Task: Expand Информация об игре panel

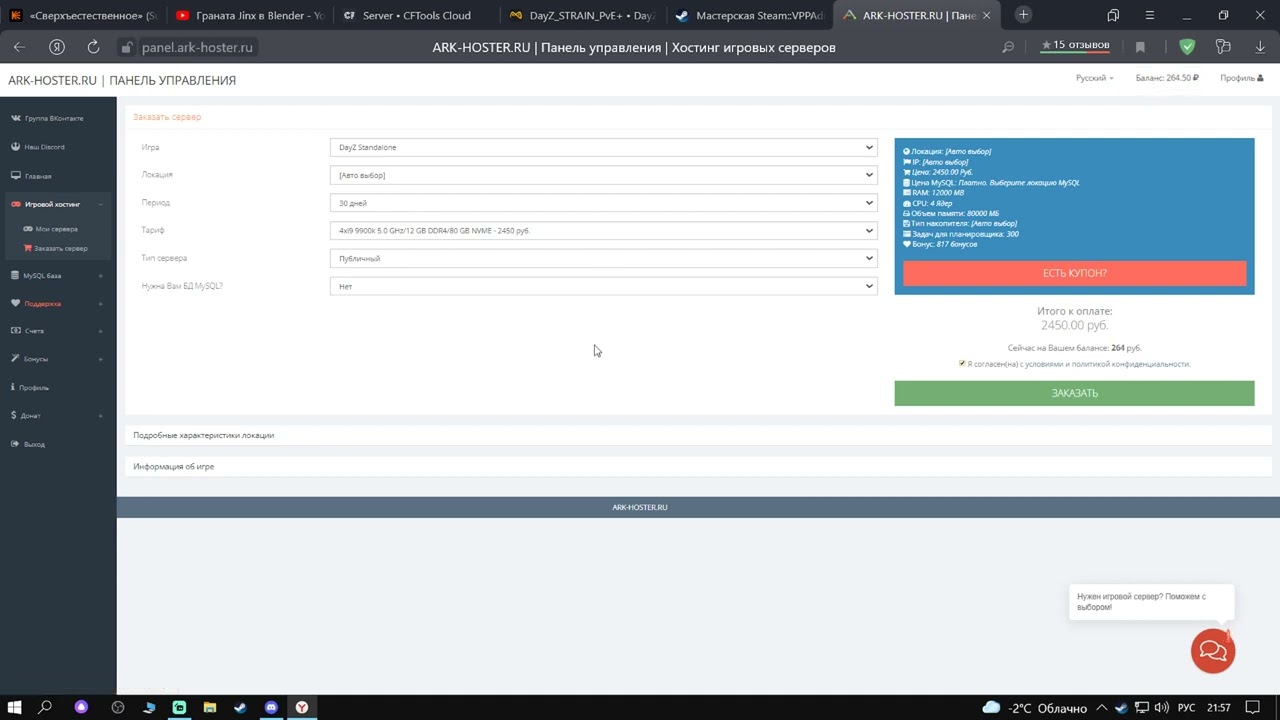Action: tap(173, 466)
